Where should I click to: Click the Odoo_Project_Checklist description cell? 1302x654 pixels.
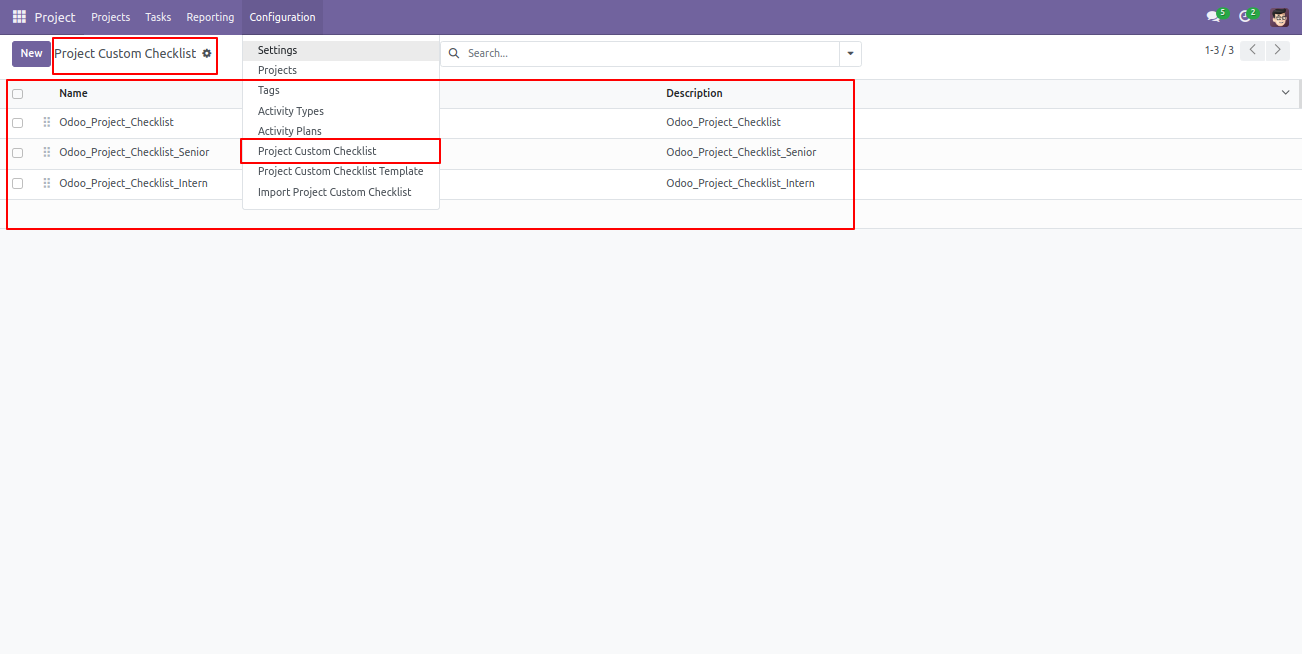point(723,122)
